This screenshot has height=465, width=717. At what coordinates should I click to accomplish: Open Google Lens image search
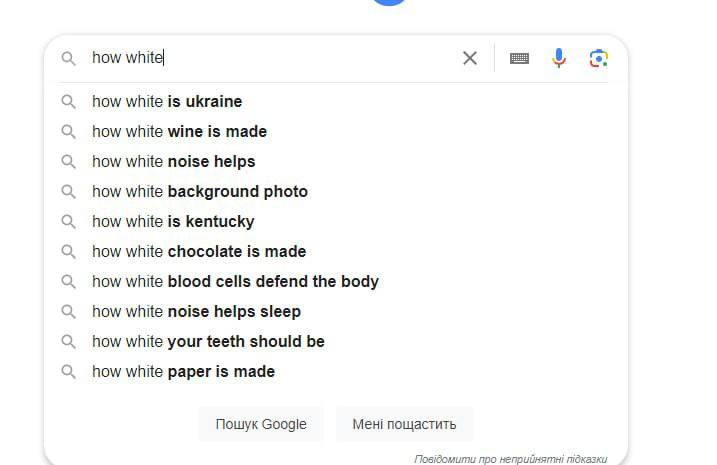coord(598,58)
